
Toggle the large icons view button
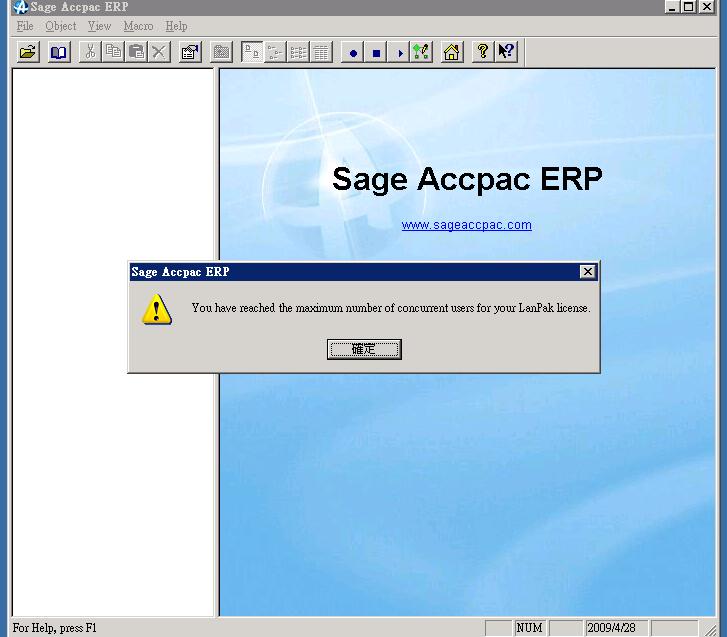[252, 52]
